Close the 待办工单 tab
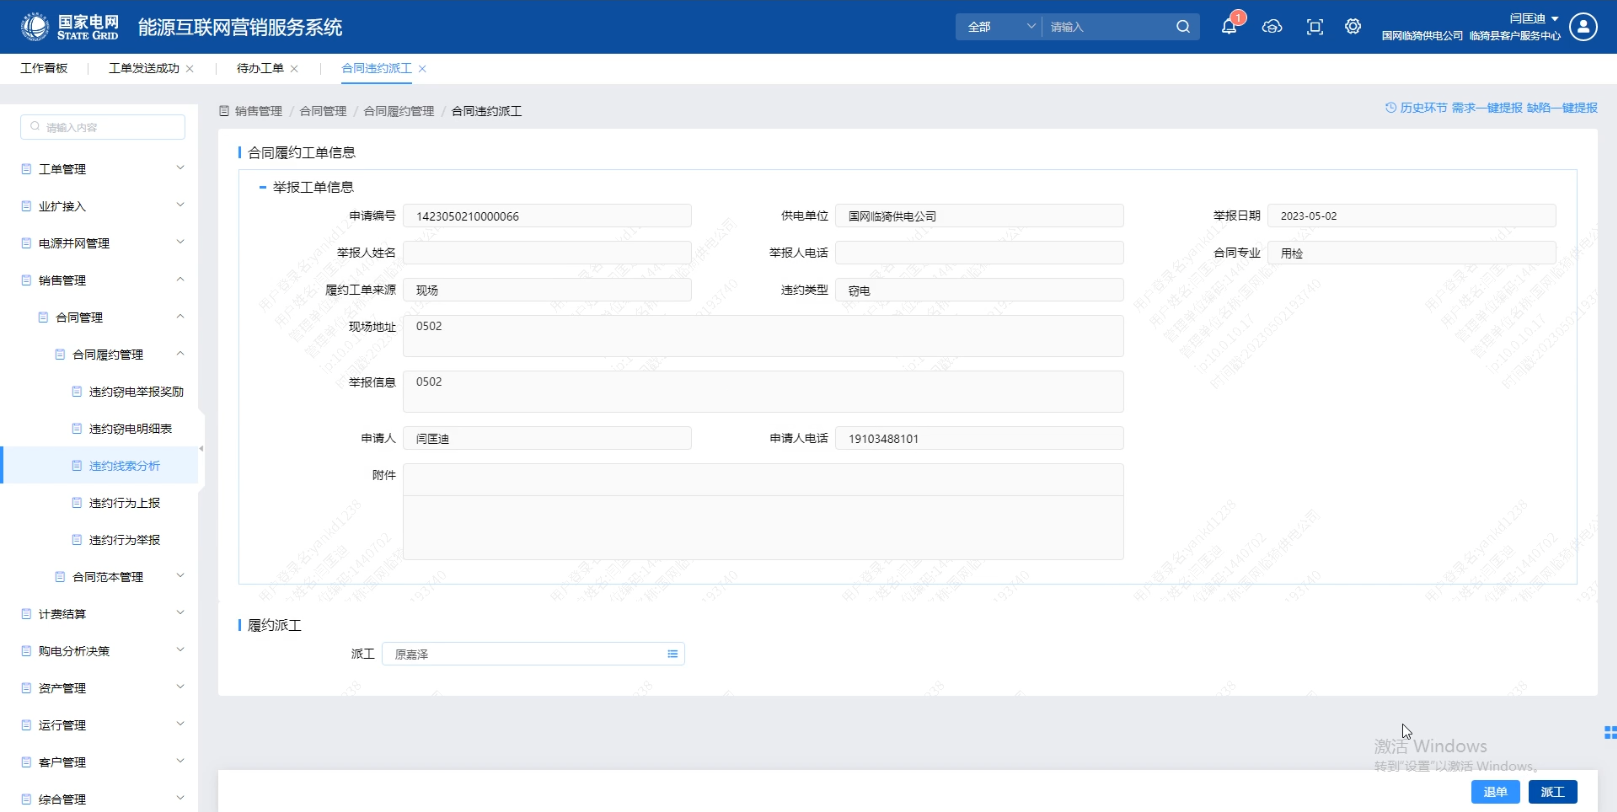The width and height of the screenshot is (1617, 812). coord(294,69)
